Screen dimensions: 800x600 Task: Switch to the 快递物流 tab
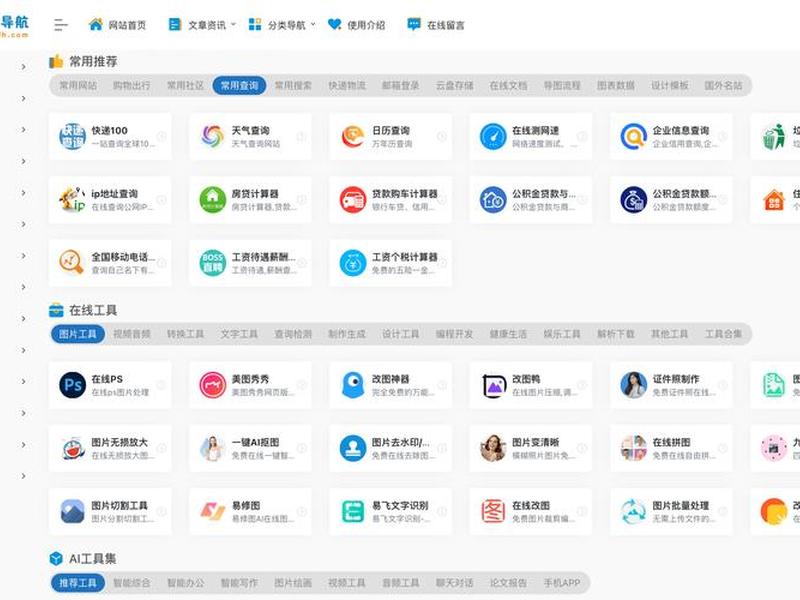[x=347, y=85]
